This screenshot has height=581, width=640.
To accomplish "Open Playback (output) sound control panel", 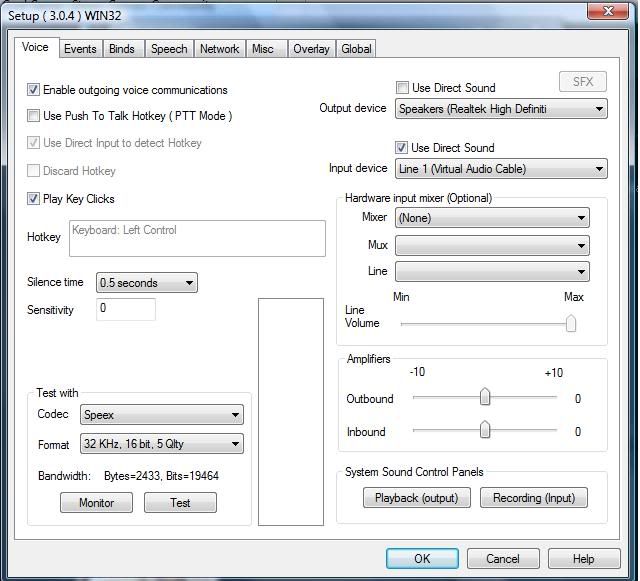I will tap(416, 498).
